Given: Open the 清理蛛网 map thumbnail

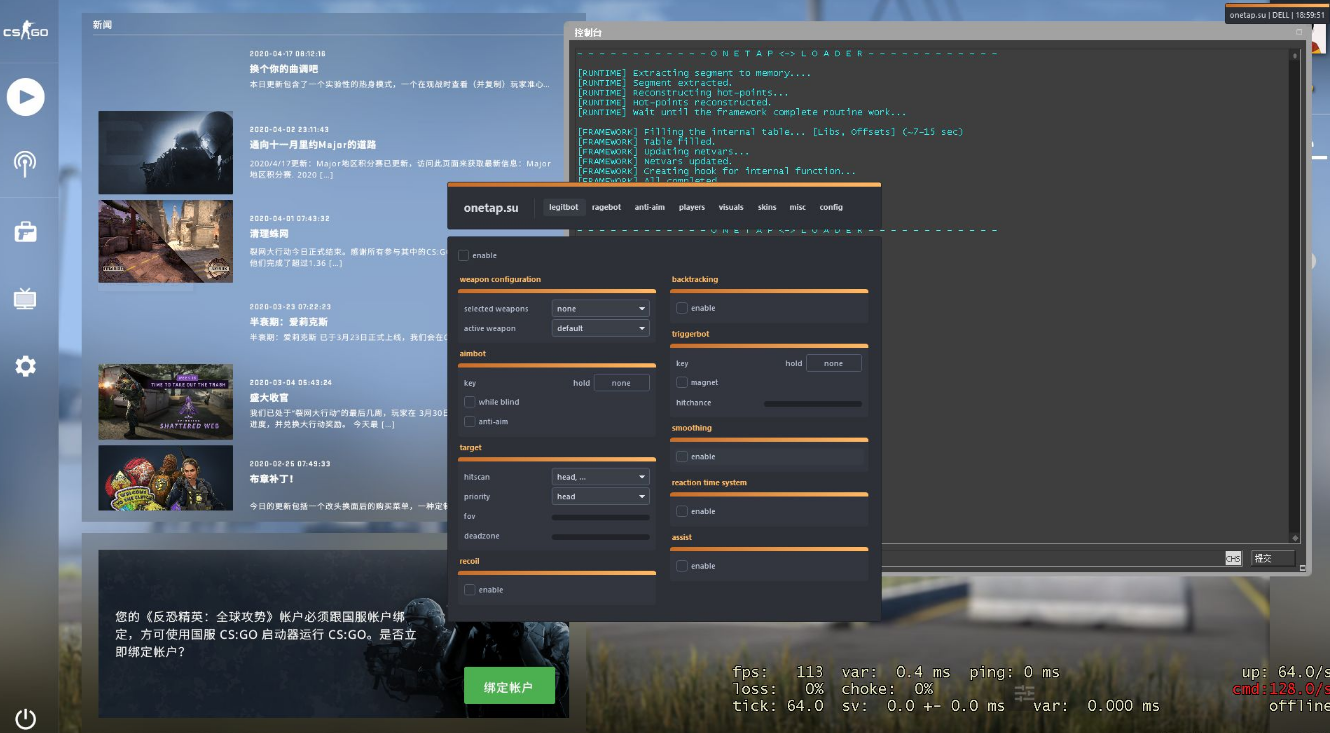Looking at the screenshot, I should click(x=165, y=241).
